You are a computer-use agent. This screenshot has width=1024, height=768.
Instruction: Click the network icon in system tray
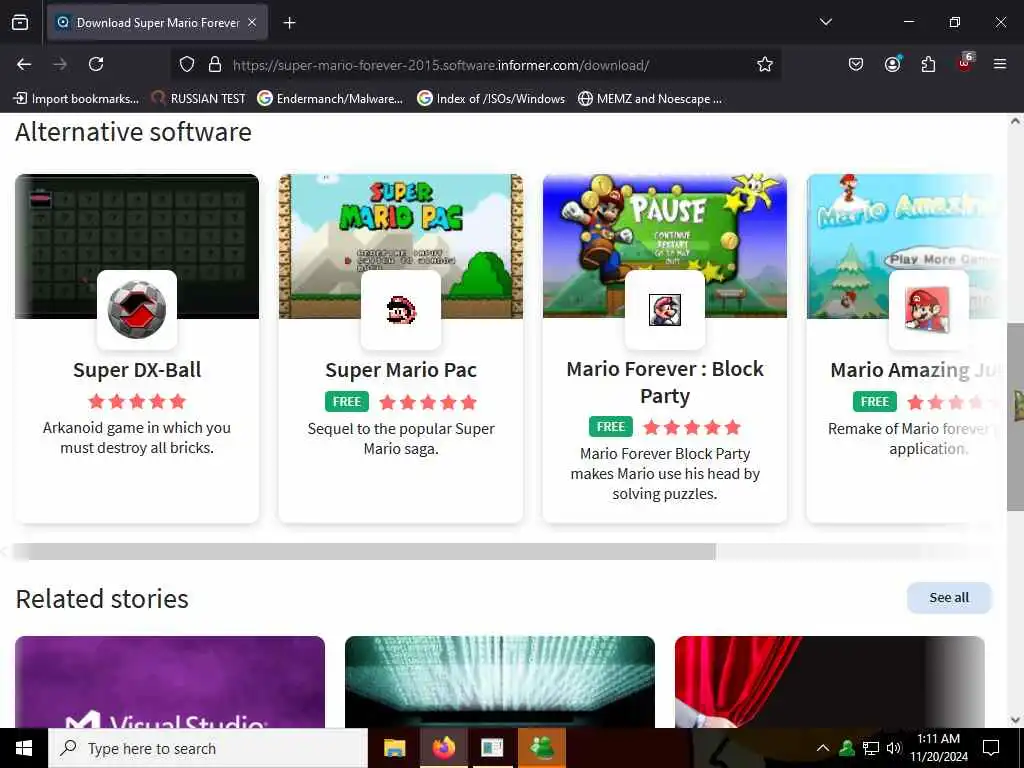coord(871,748)
